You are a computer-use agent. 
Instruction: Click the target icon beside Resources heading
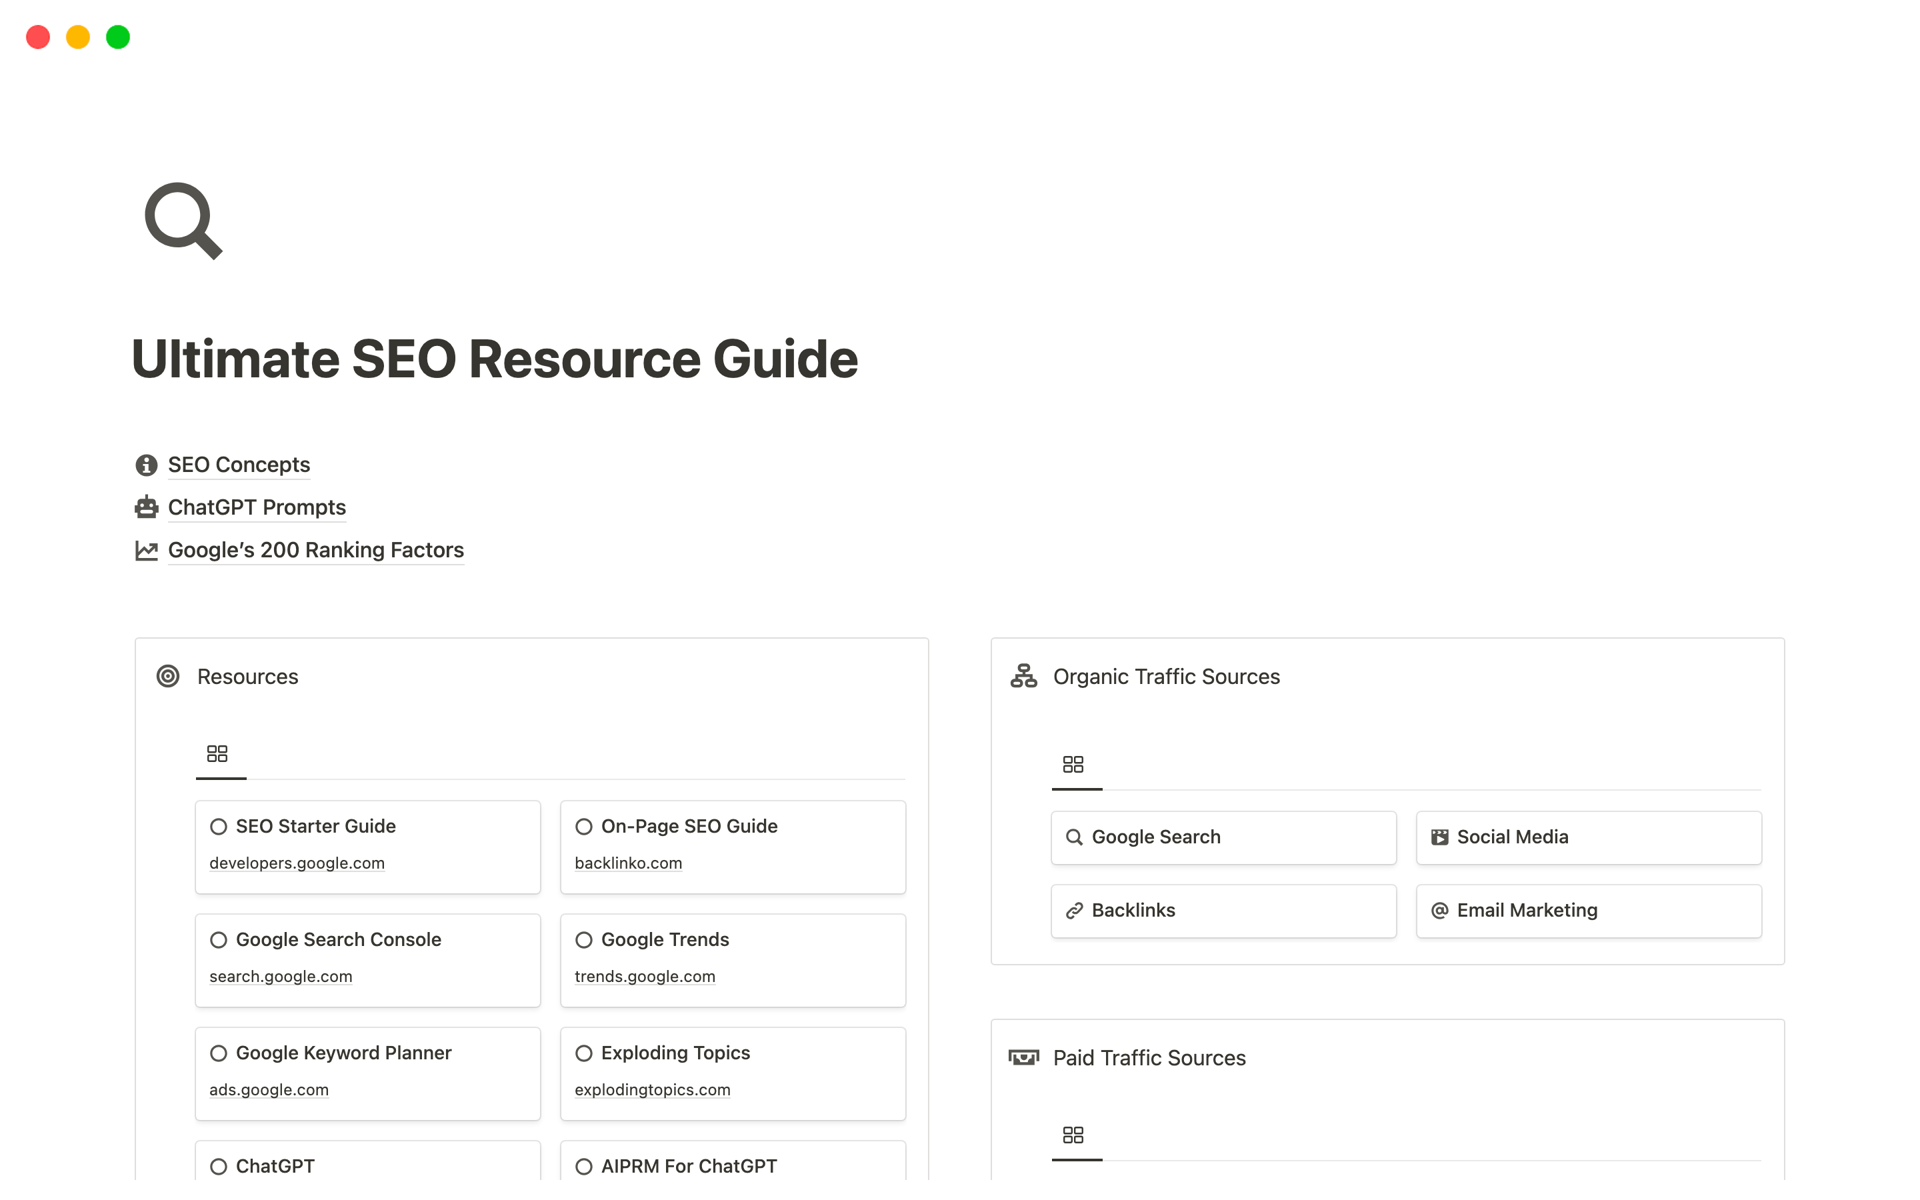click(x=168, y=676)
